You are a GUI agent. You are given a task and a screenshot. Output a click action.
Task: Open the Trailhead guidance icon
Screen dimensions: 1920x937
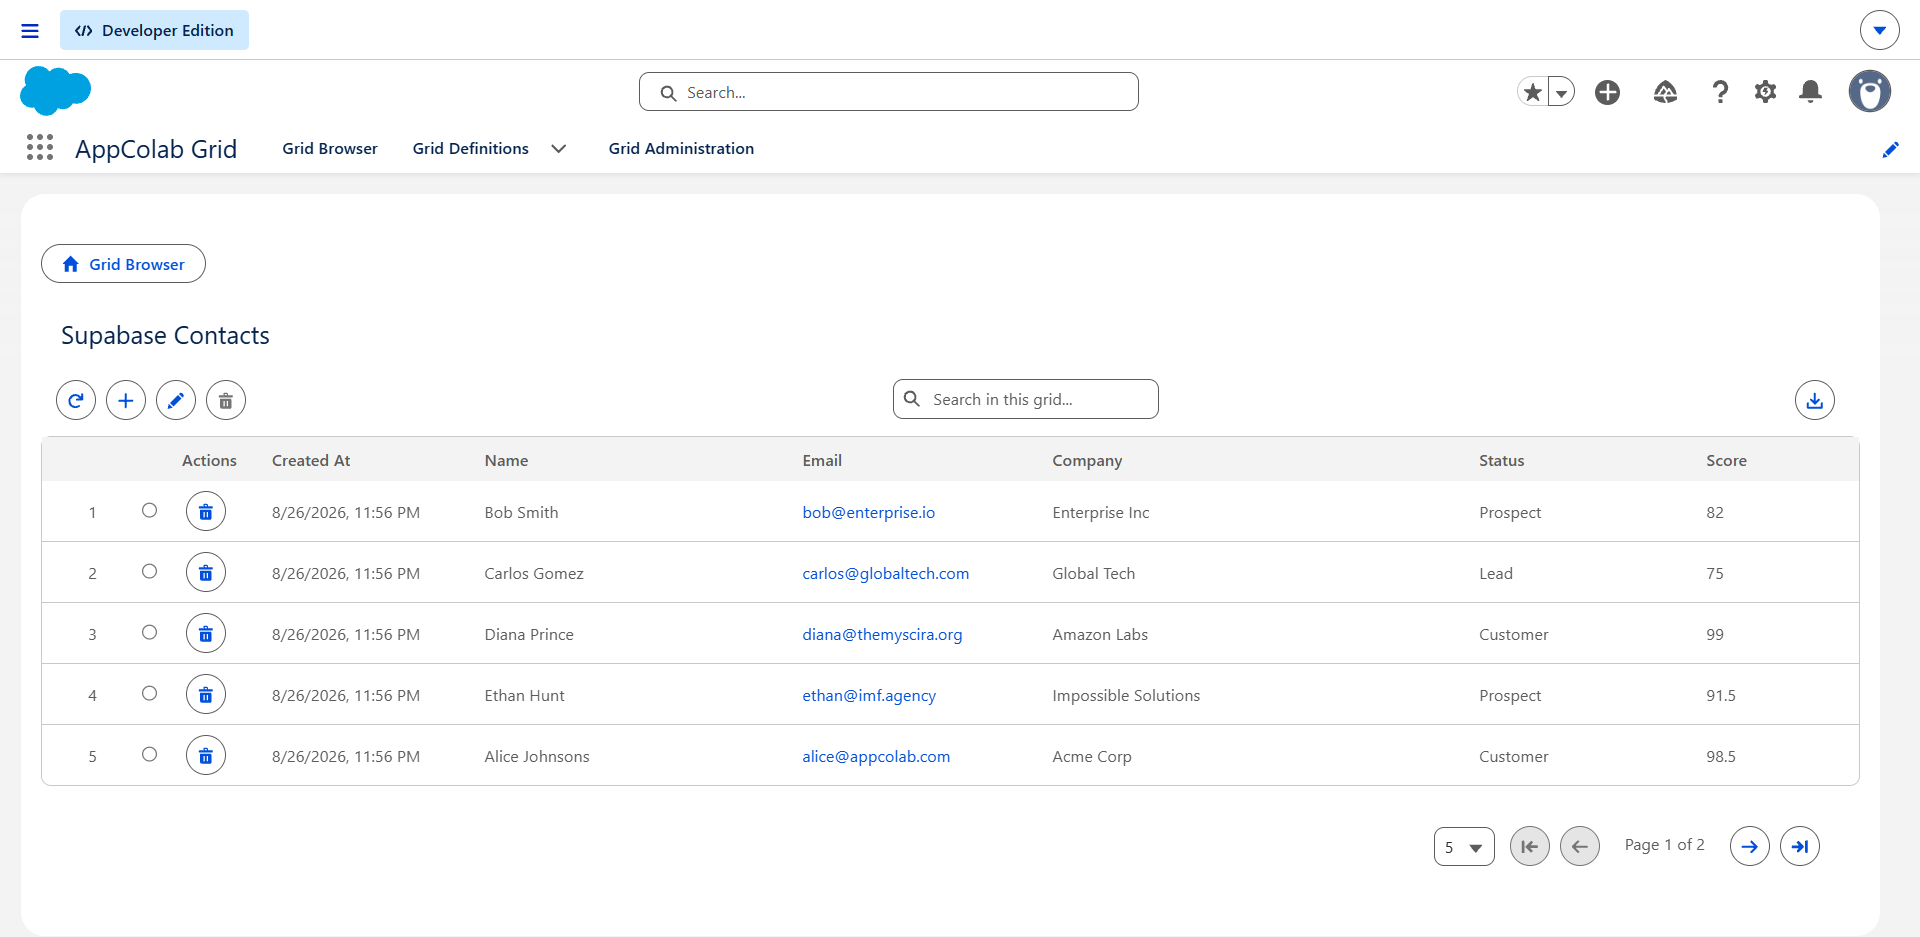[1665, 92]
